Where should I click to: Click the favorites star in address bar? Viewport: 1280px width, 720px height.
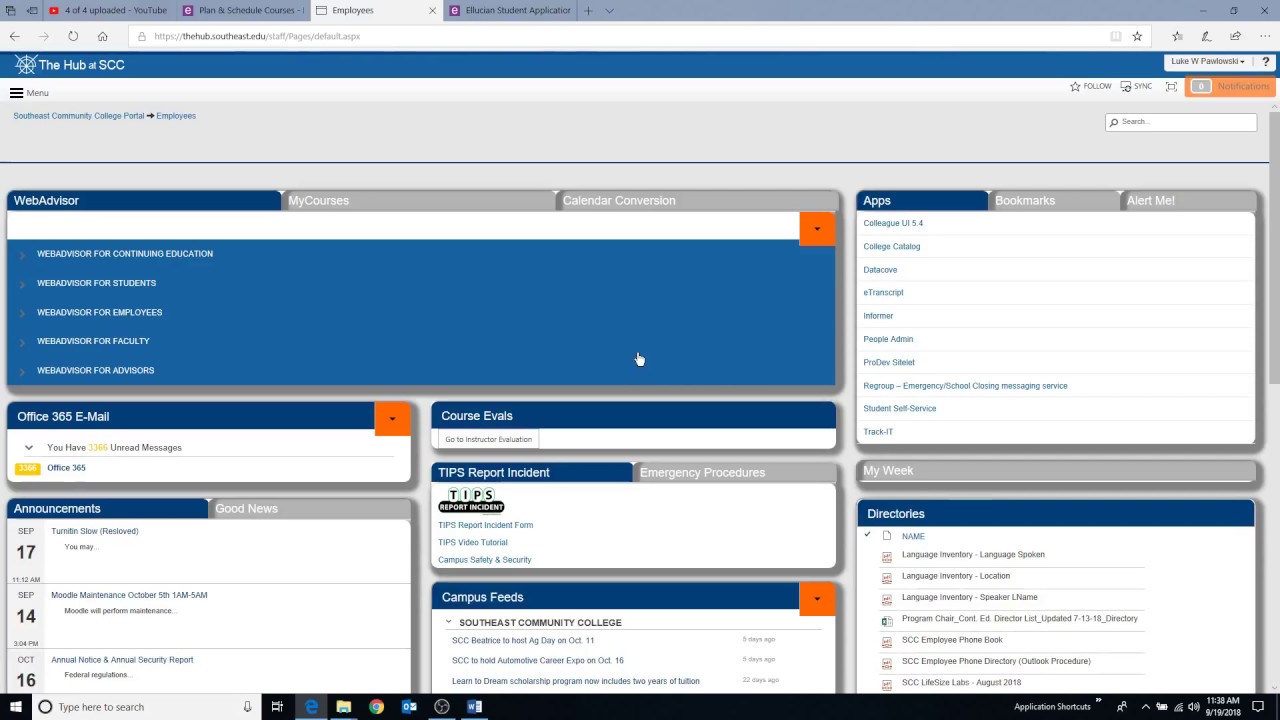coord(1137,36)
